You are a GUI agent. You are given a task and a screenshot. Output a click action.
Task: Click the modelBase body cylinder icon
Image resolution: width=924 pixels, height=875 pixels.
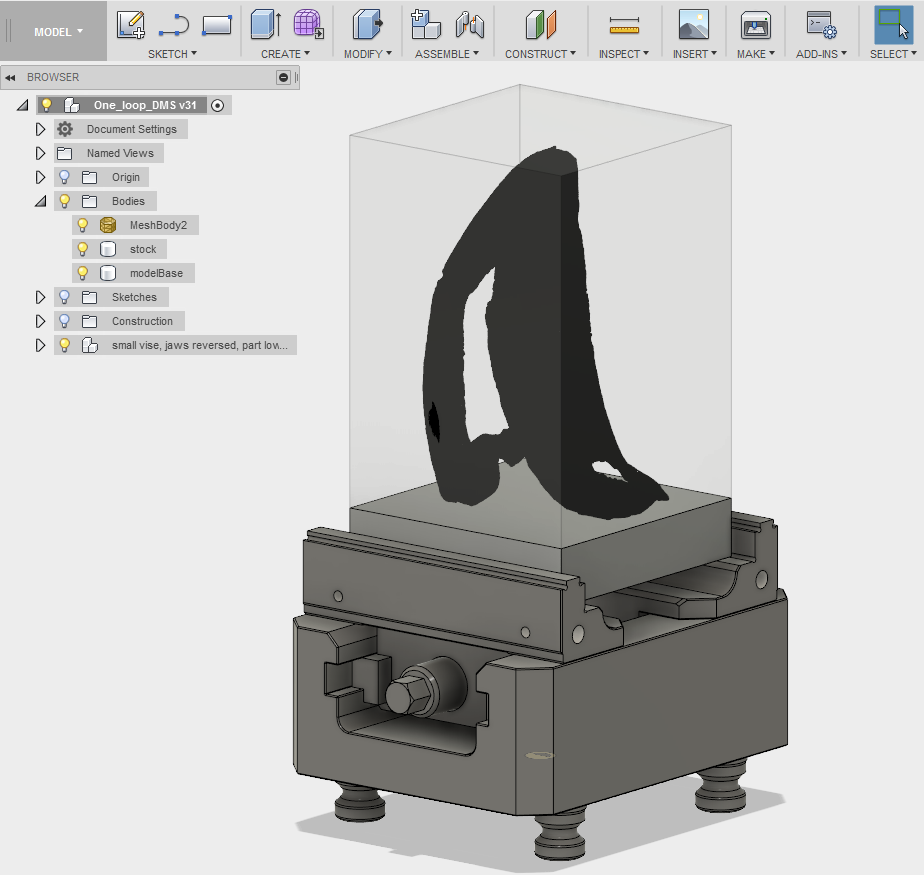[x=108, y=273]
